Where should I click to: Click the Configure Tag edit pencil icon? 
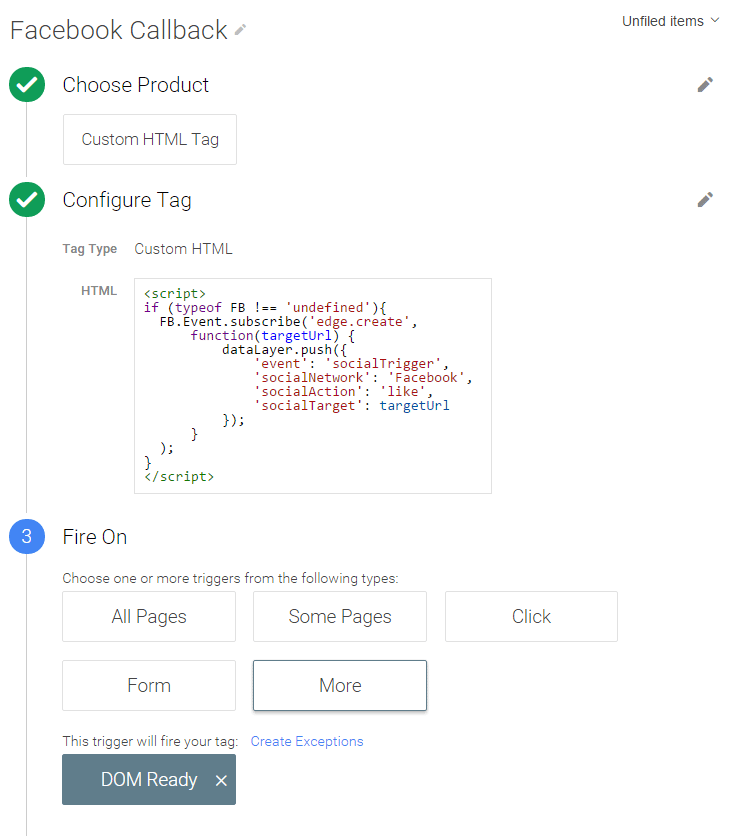point(705,200)
